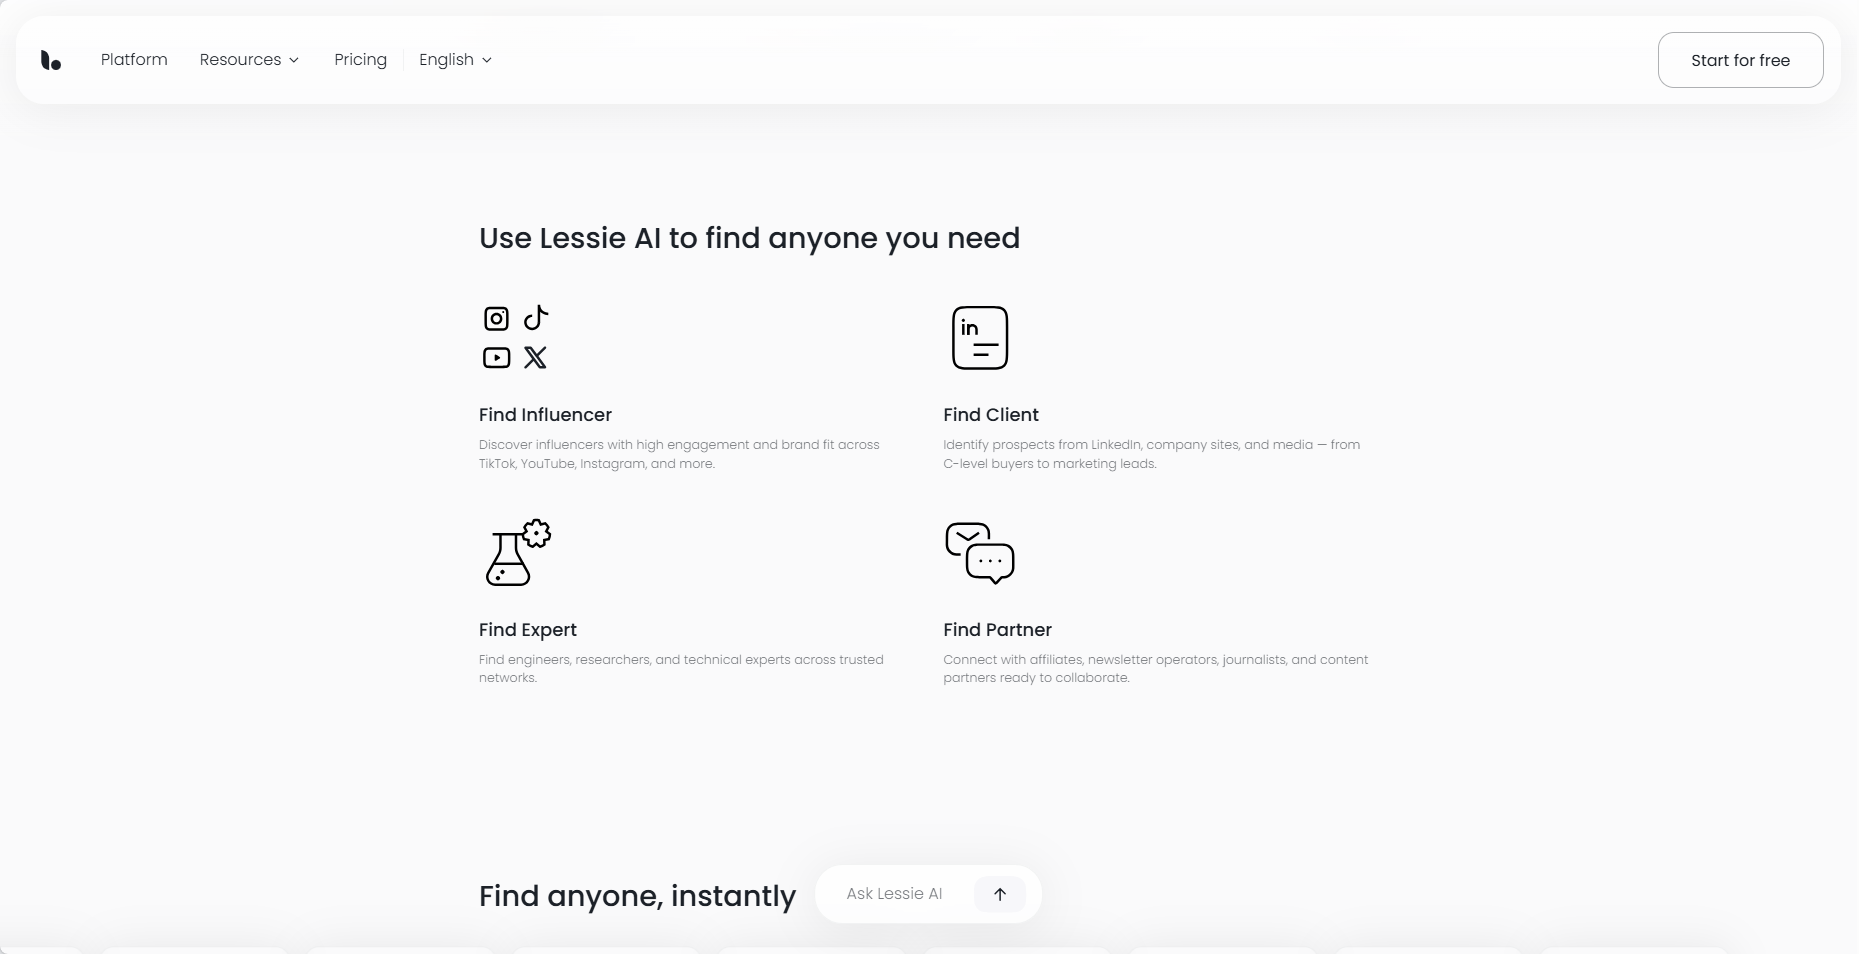Expand the Resources dropdown menu
This screenshot has height=954, width=1859.
(249, 60)
